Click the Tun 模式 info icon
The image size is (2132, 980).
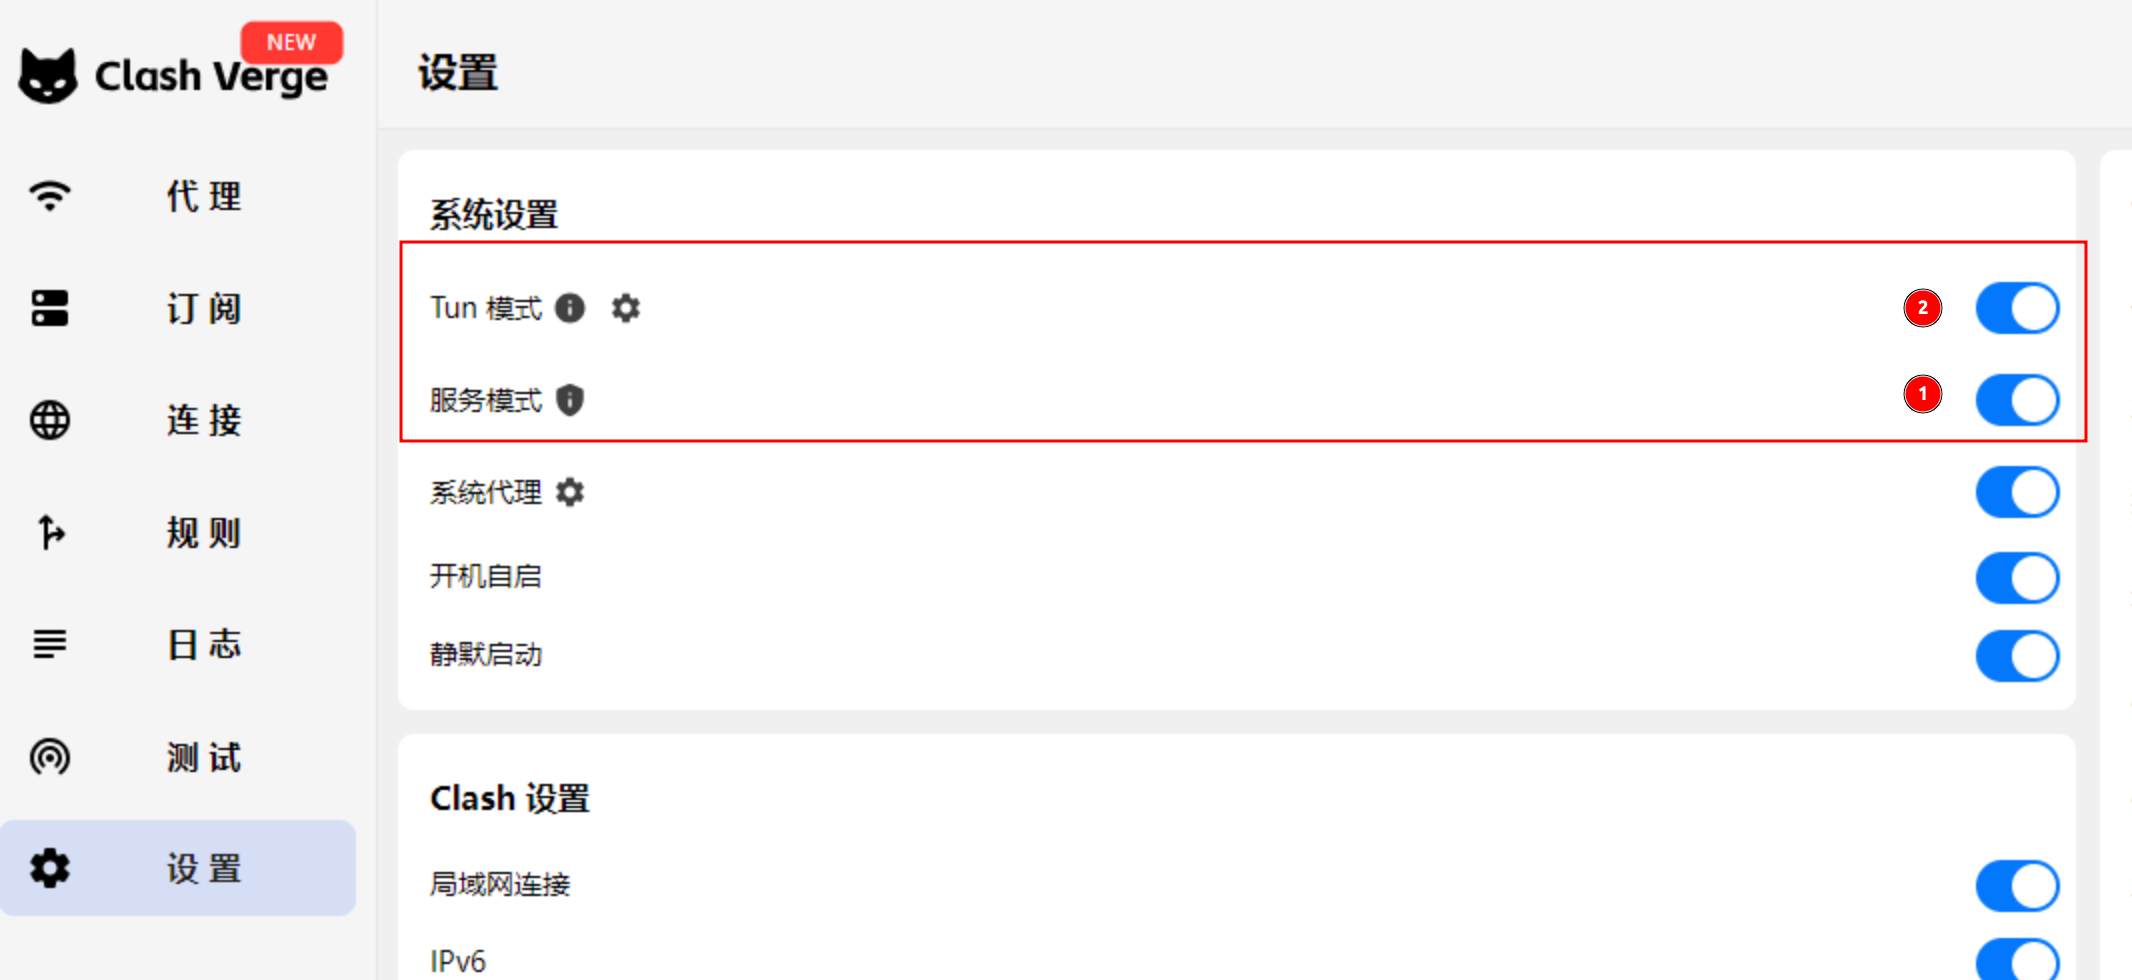click(570, 308)
